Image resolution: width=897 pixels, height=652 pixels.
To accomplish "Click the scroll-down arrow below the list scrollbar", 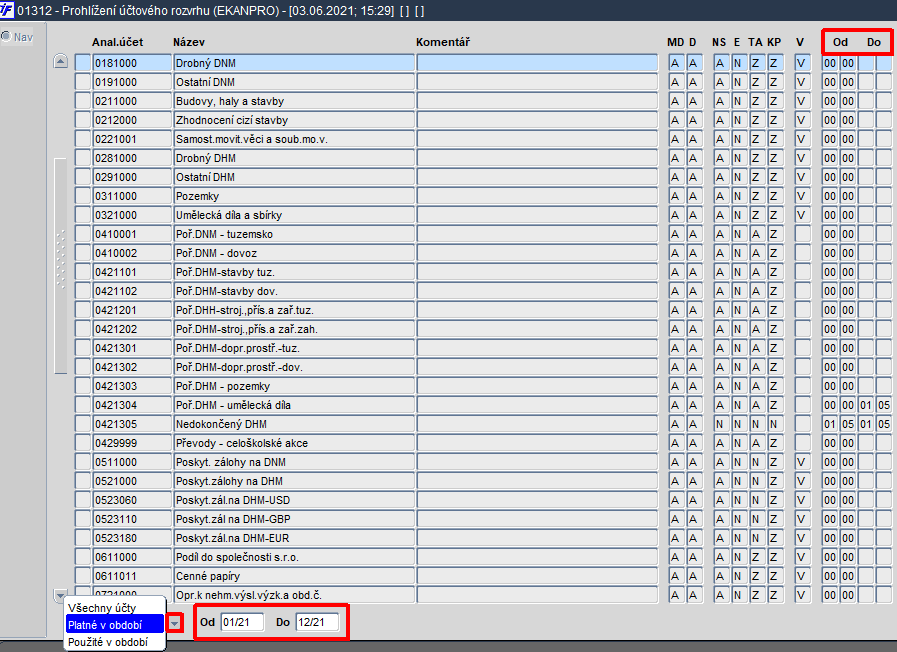I will click(60, 595).
